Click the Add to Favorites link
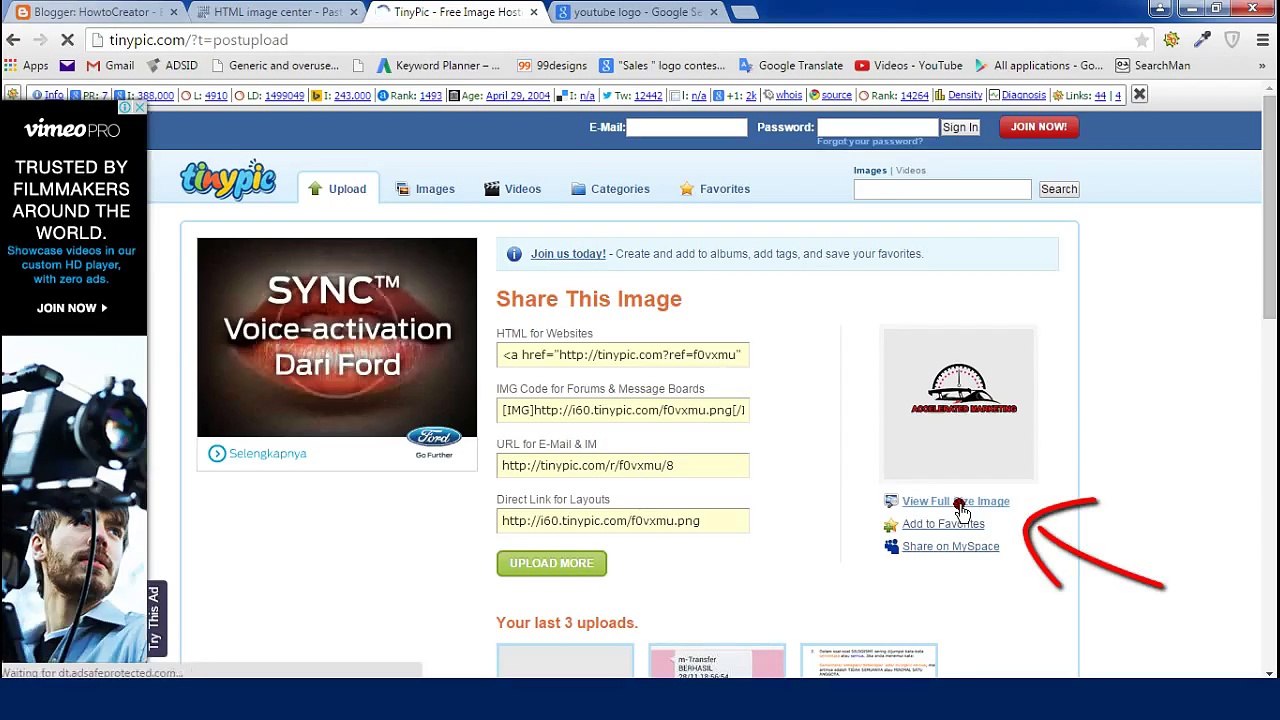The image size is (1280, 720). [943, 524]
